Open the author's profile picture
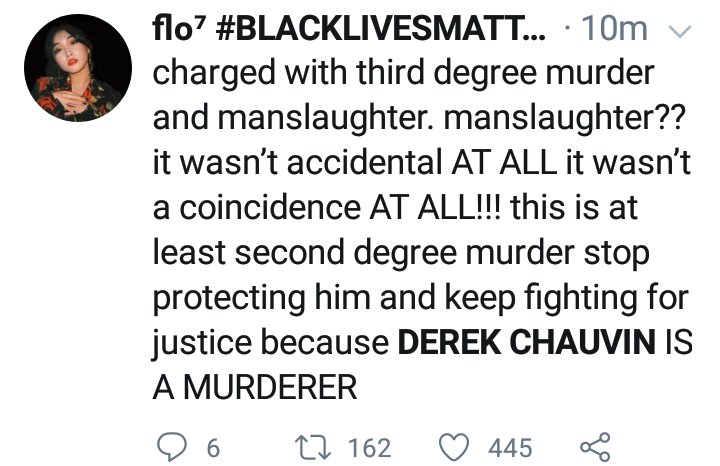The width and height of the screenshot is (720, 466). point(77,68)
